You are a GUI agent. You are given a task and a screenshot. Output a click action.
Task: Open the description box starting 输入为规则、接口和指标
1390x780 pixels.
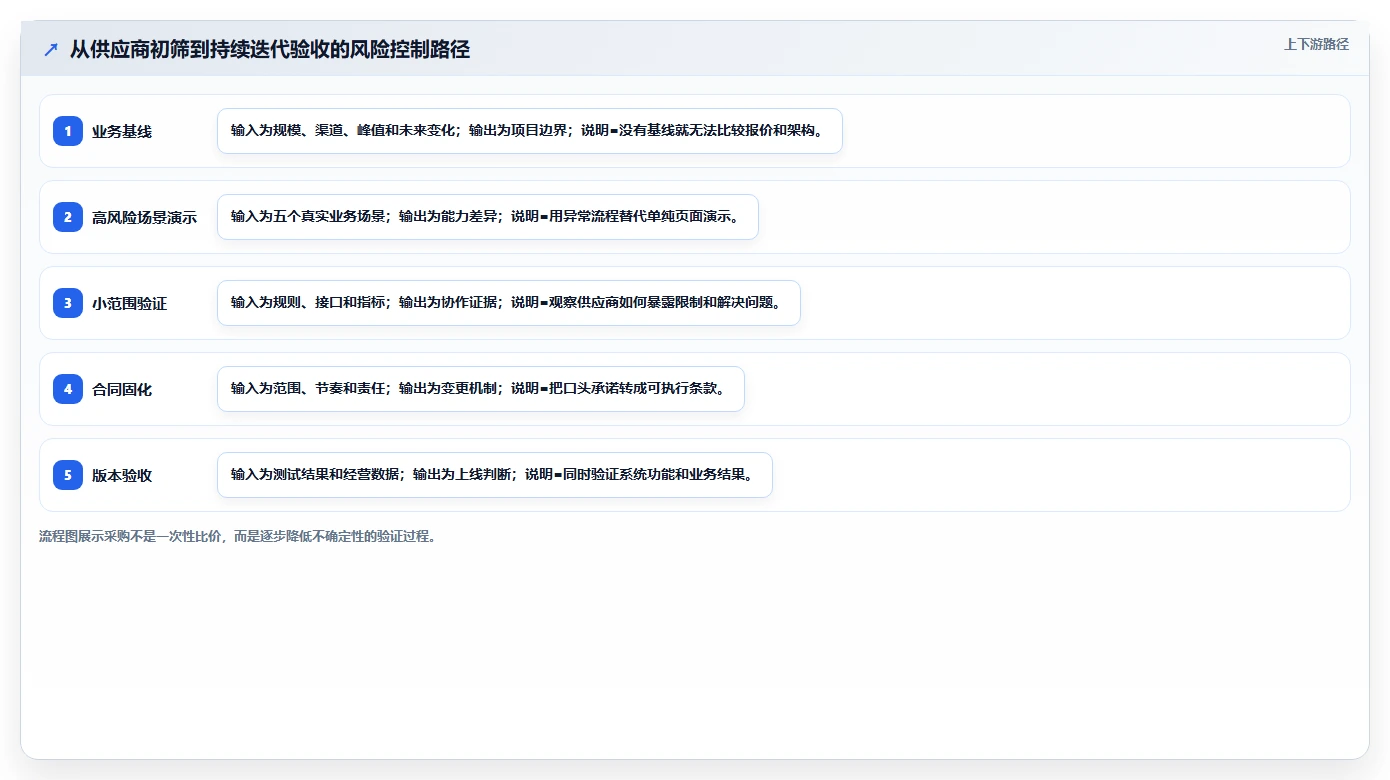[x=509, y=303]
